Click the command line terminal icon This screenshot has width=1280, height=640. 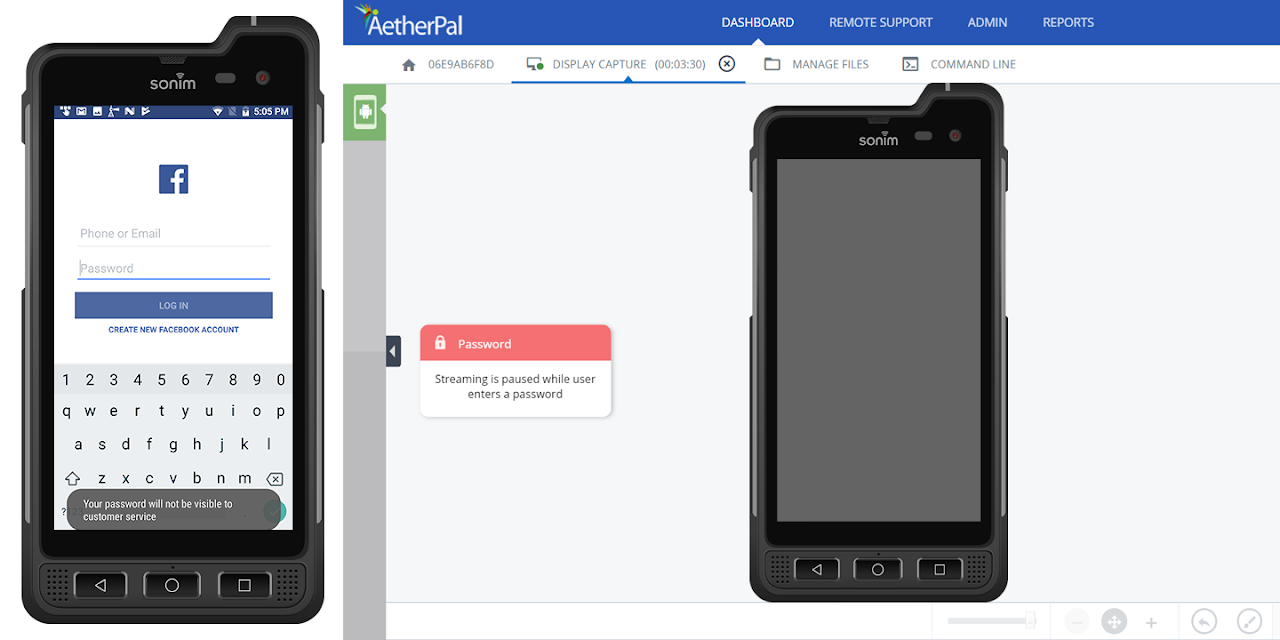[x=910, y=64]
